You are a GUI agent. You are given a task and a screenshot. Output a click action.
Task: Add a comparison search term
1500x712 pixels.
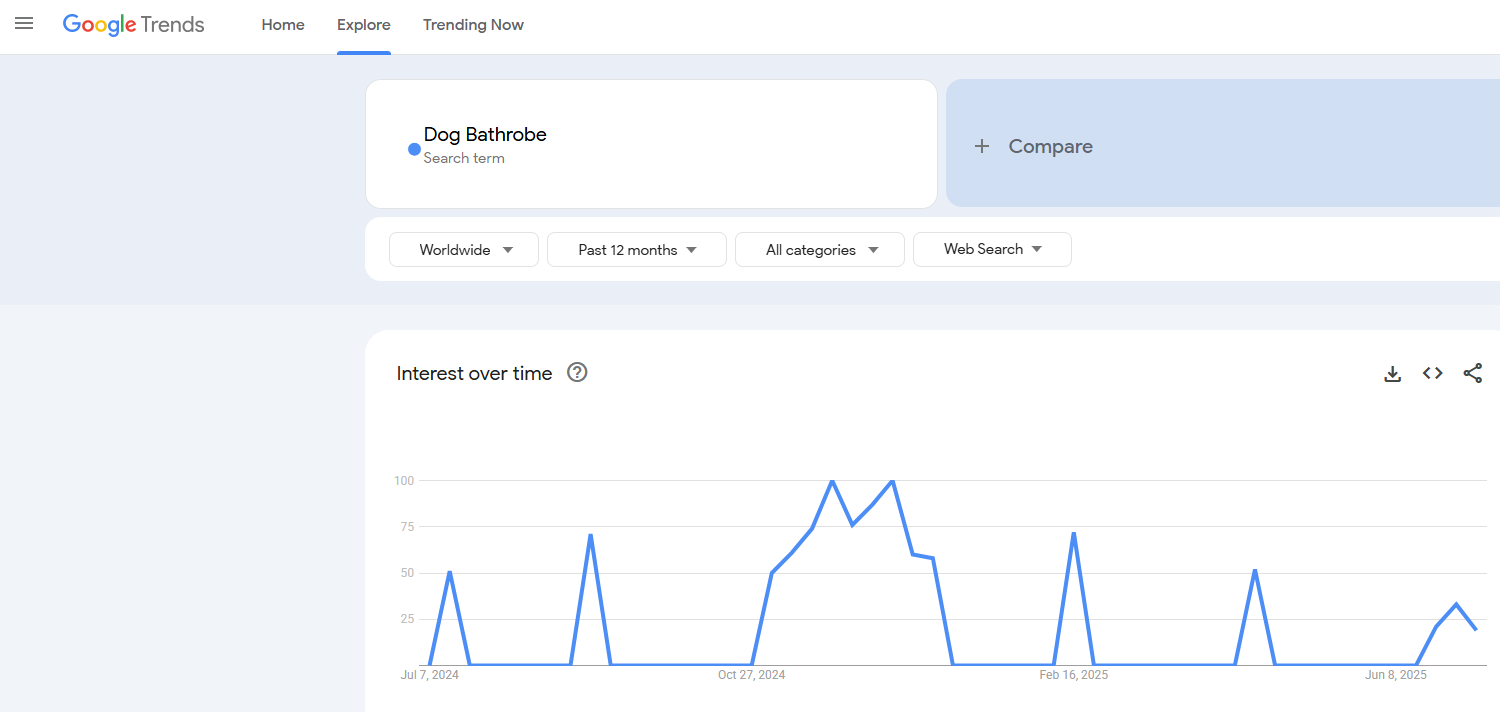(x=1050, y=146)
